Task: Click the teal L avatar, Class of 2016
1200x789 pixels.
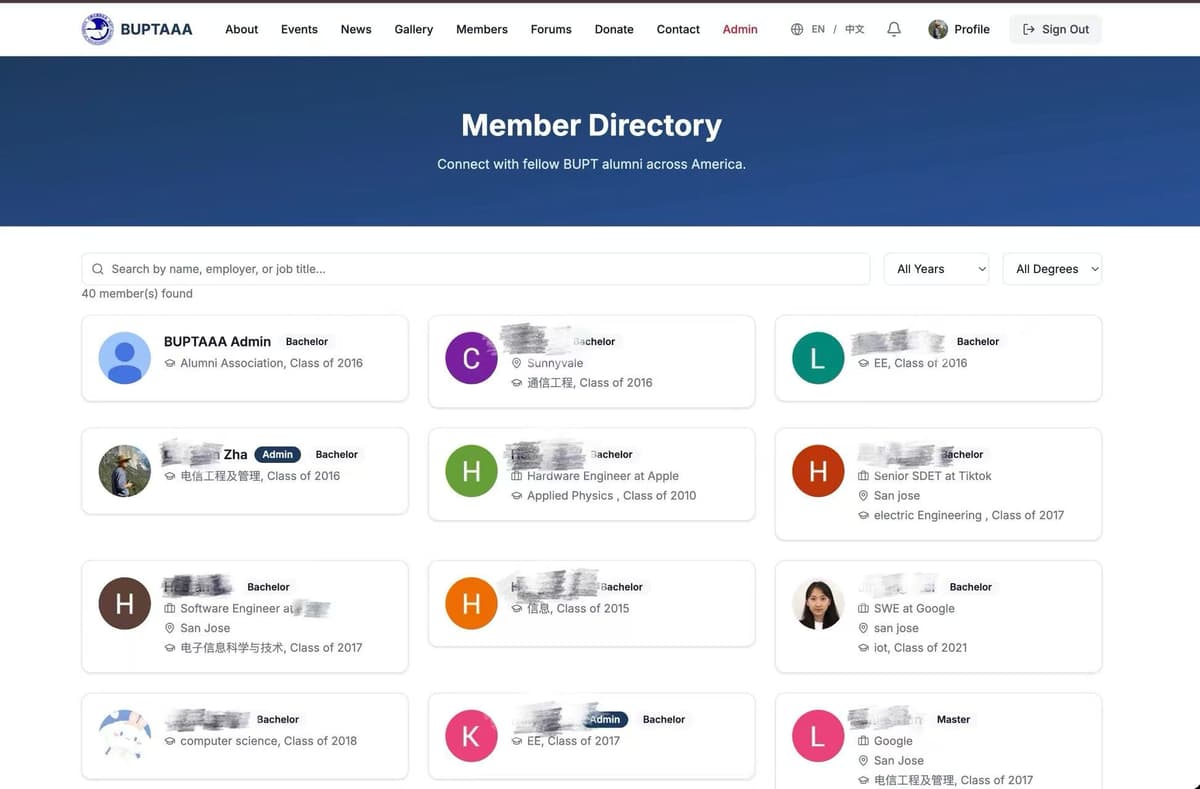Action: pyautogui.click(x=818, y=358)
